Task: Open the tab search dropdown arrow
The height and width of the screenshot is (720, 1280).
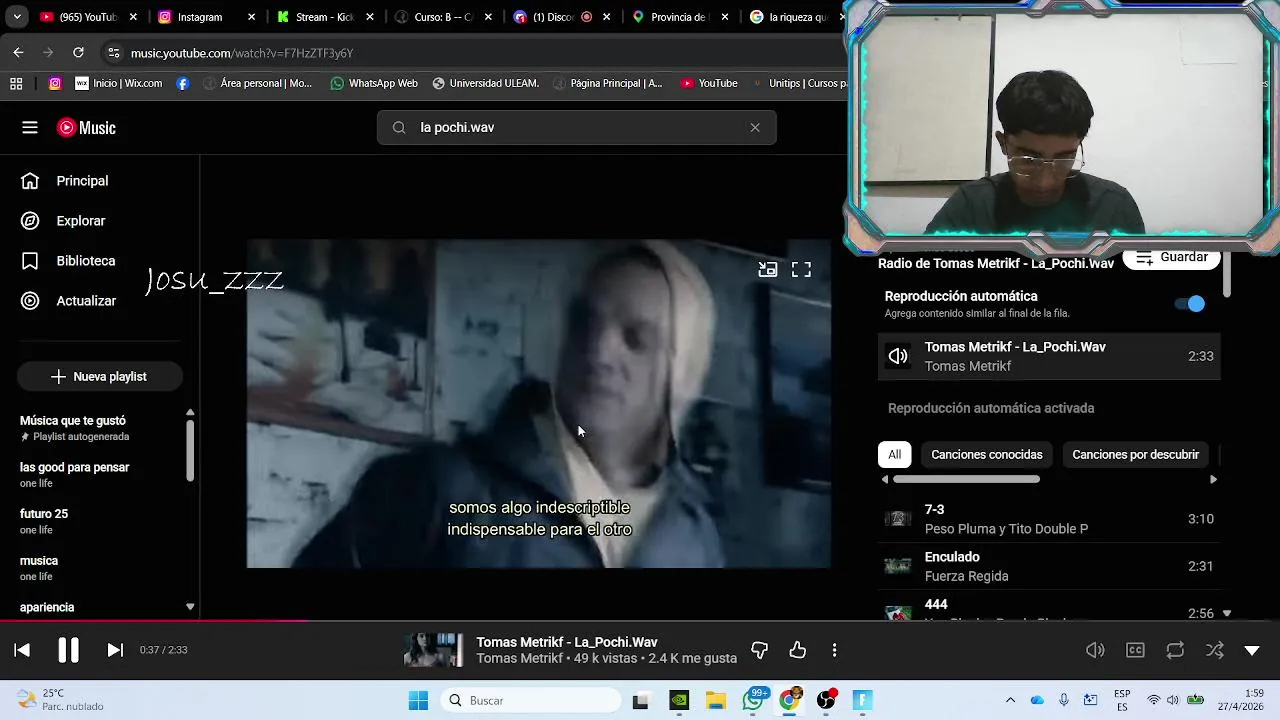Action: (17, 17)
